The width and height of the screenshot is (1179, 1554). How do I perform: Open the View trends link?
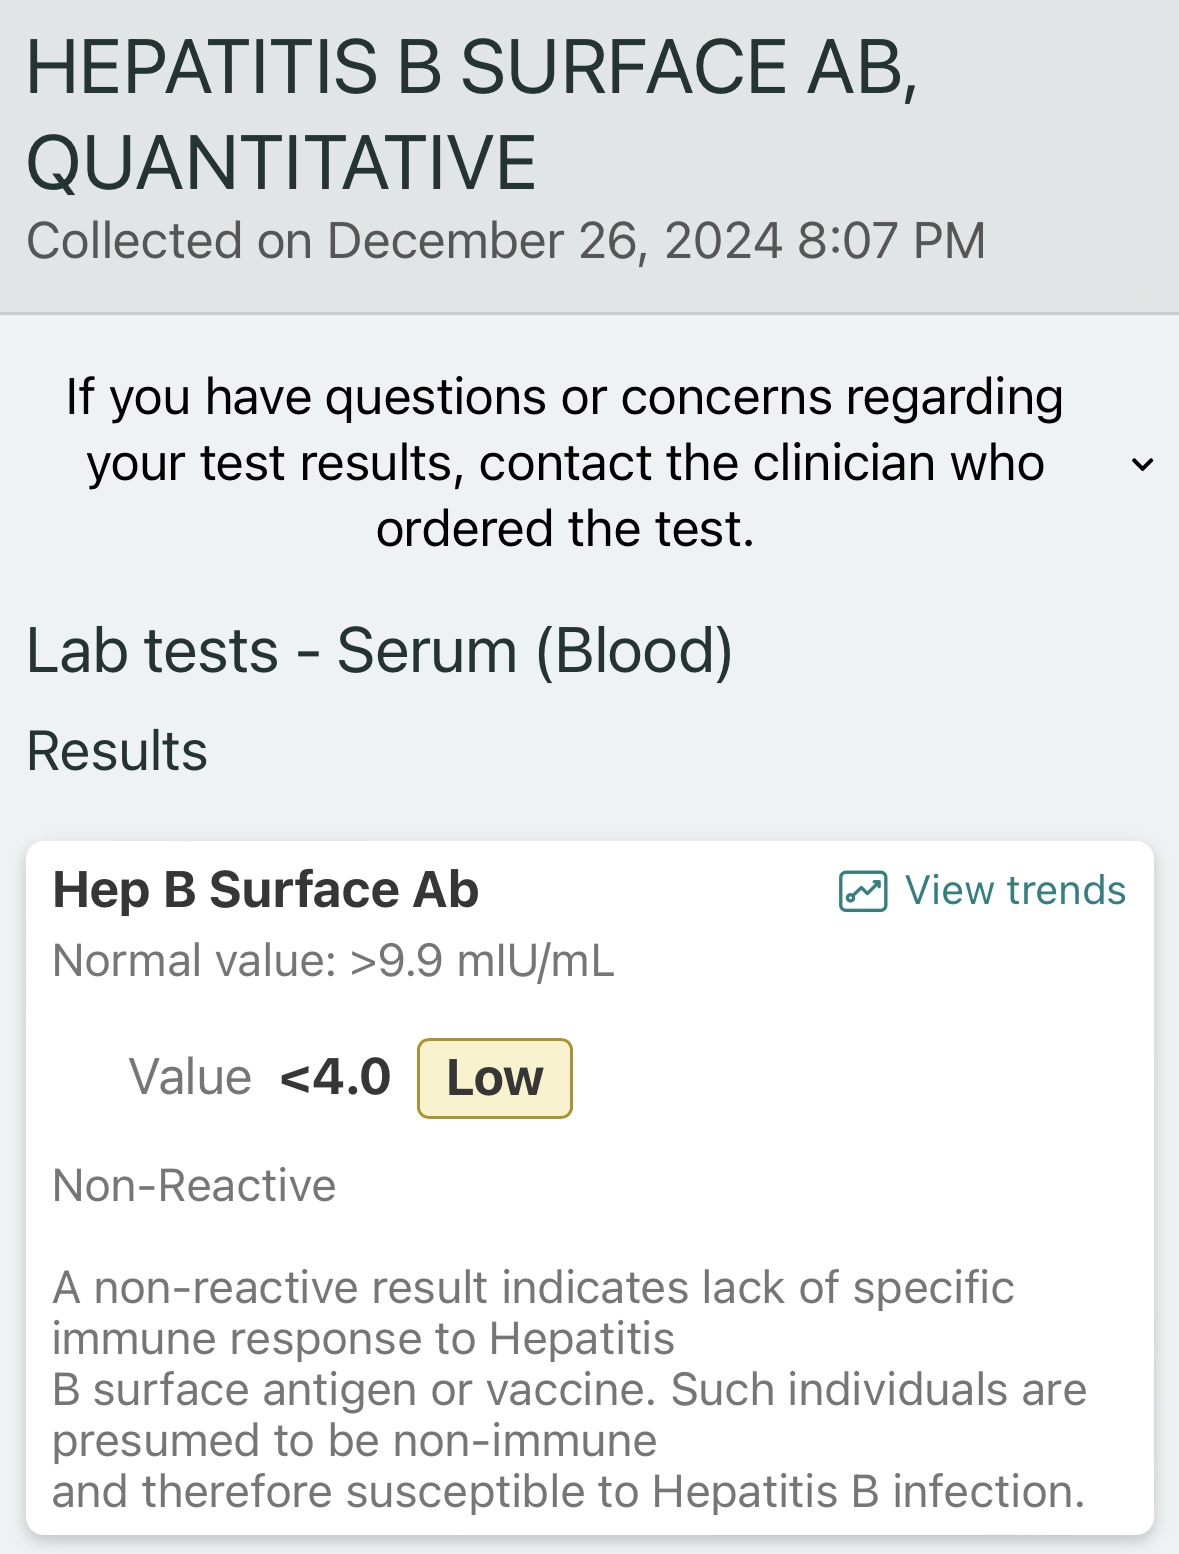(982, 890)
